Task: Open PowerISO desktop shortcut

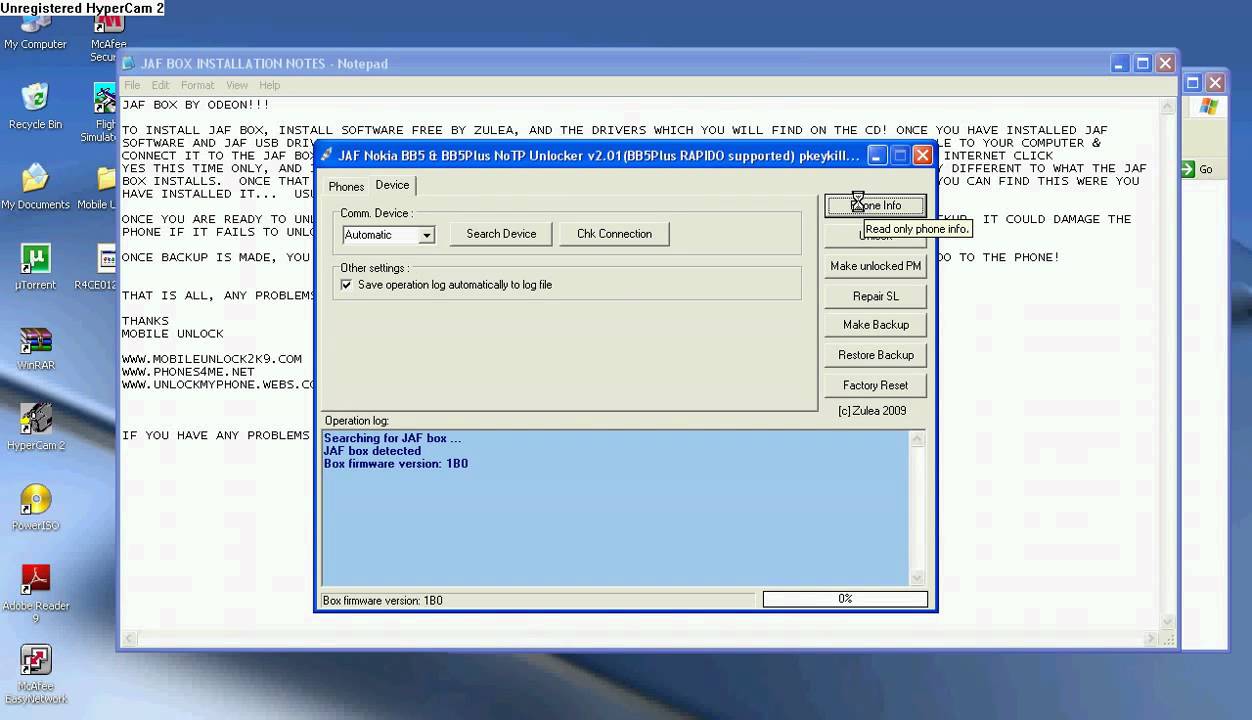Action: [x=35, y=508]
